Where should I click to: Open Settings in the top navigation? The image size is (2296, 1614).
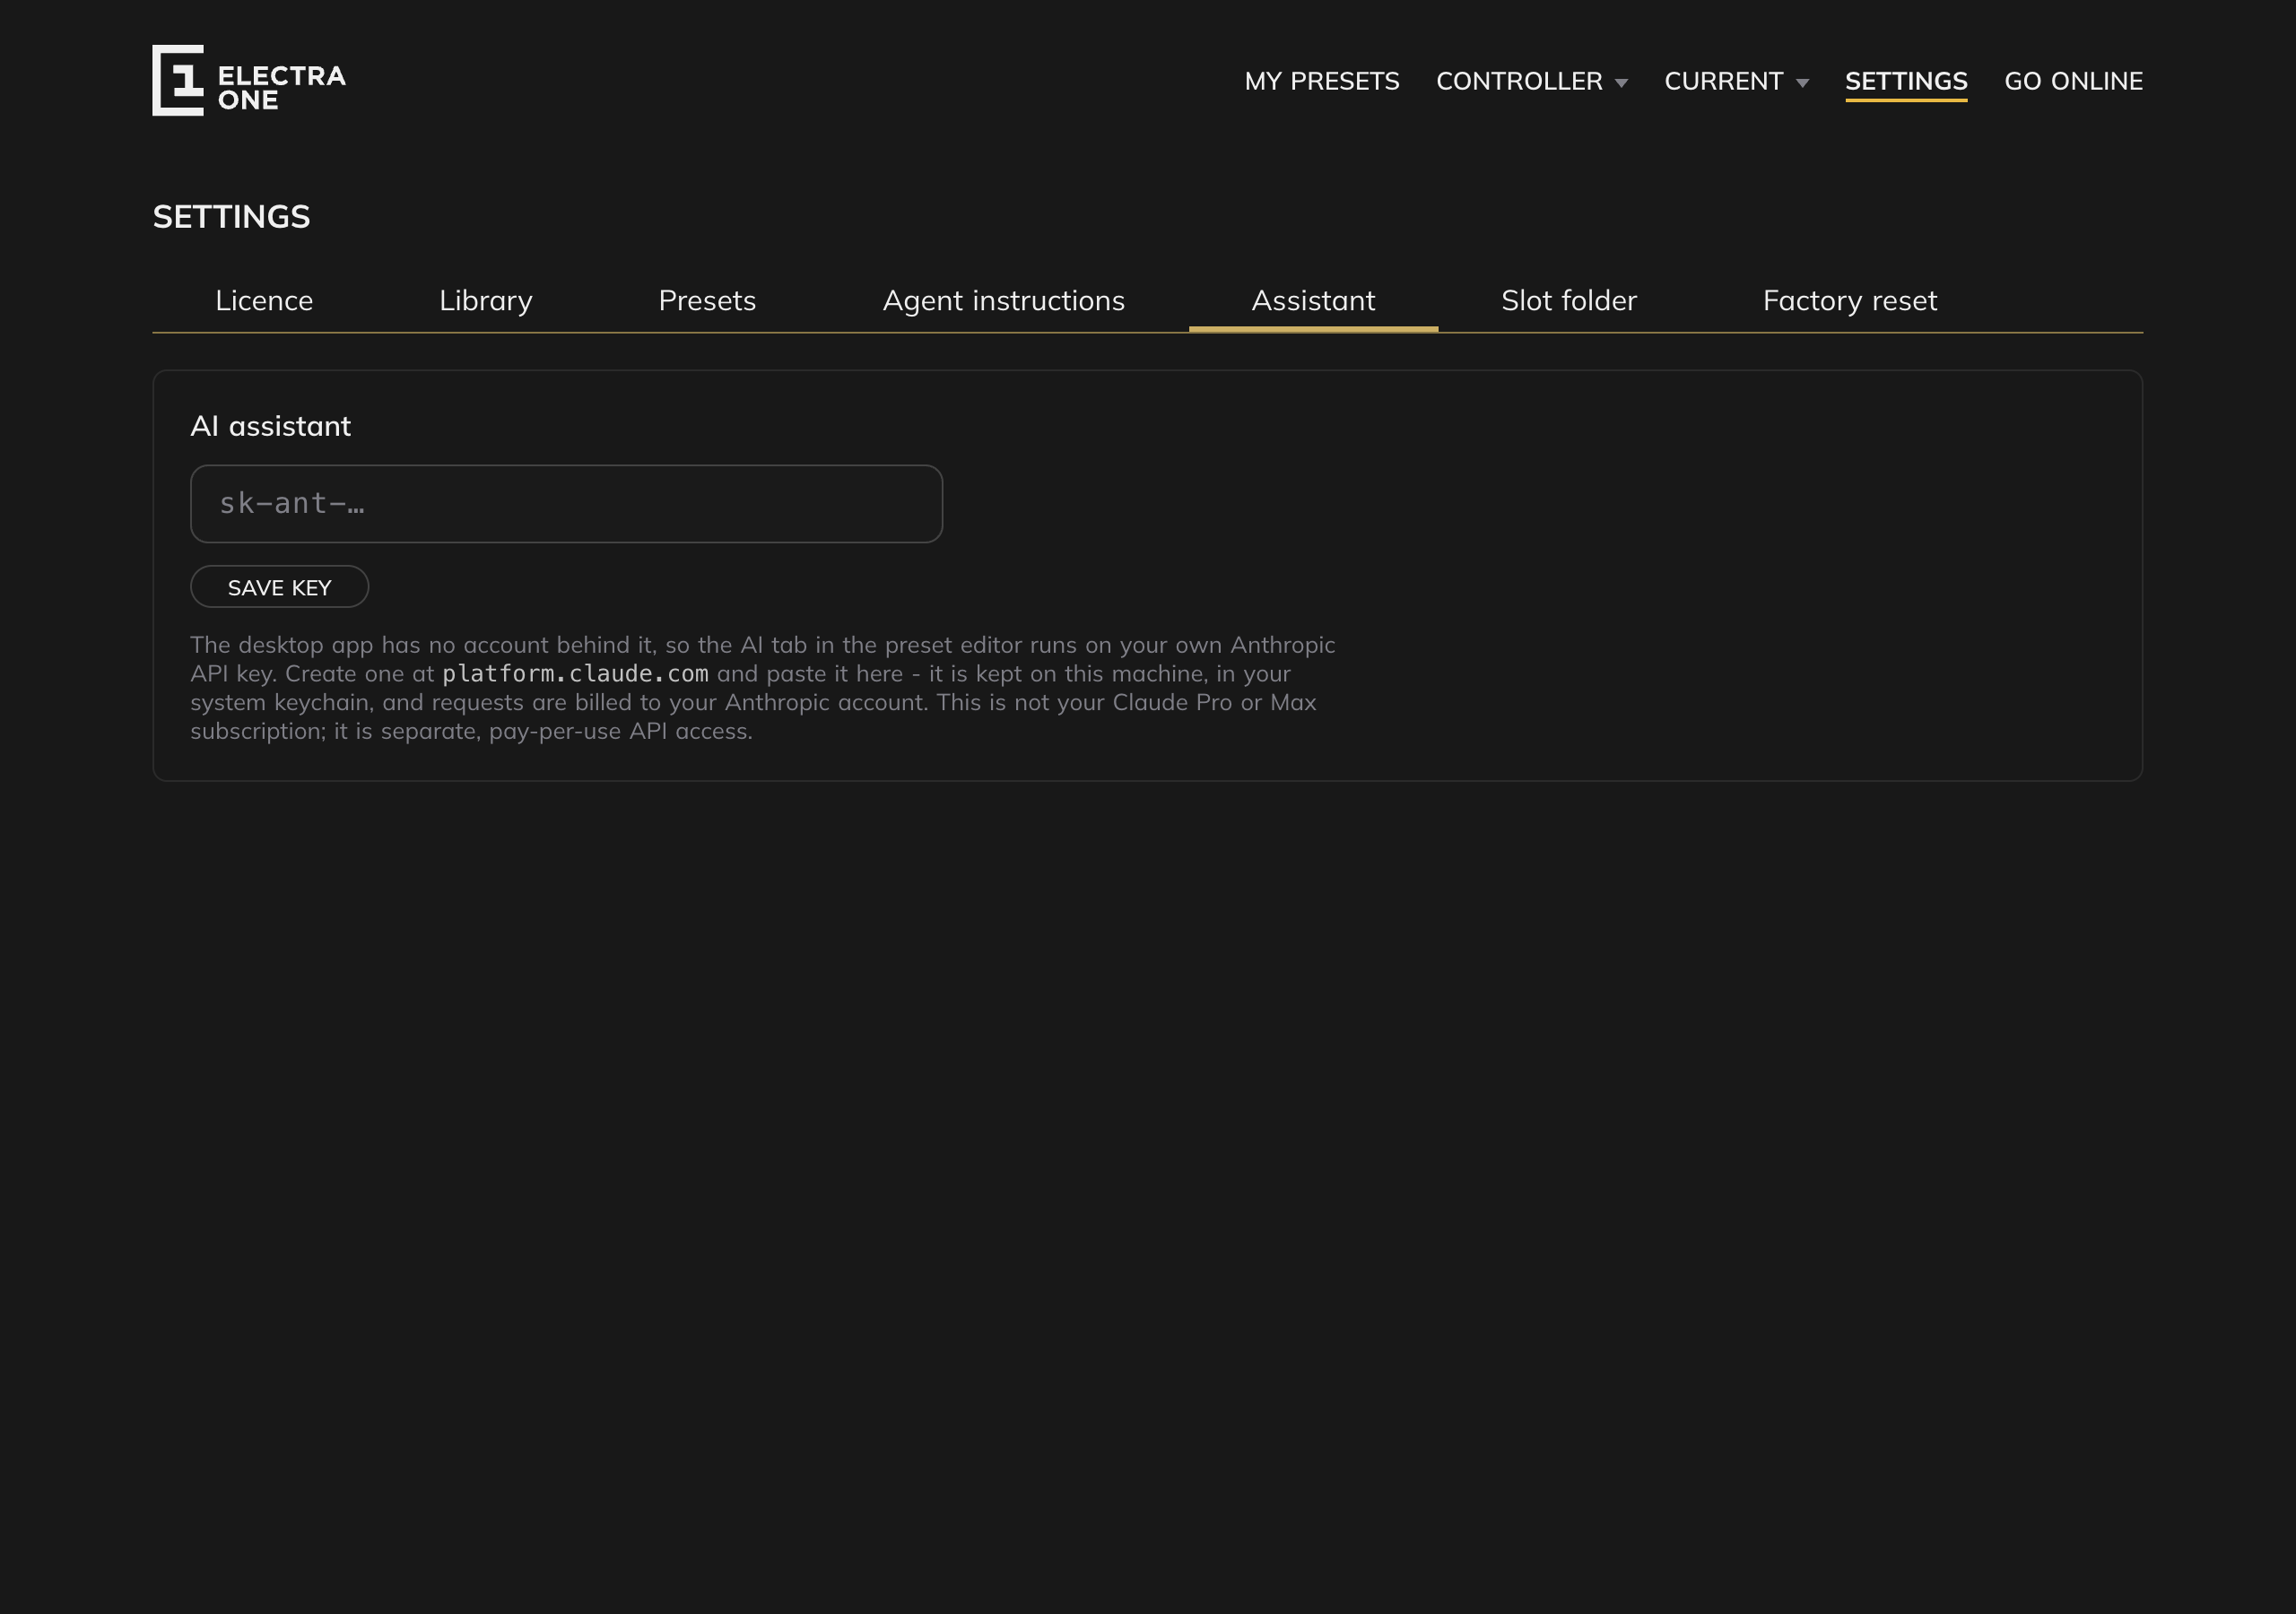click(x=1906, y=81)
